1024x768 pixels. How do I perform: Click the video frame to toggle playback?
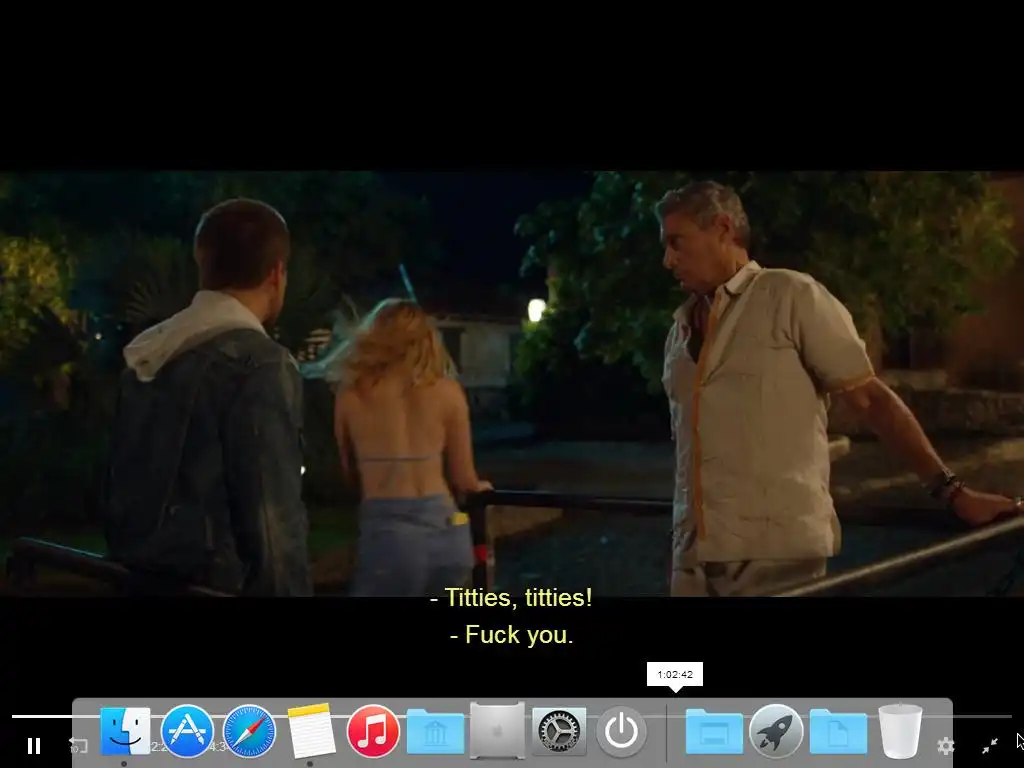coord(512,383)
